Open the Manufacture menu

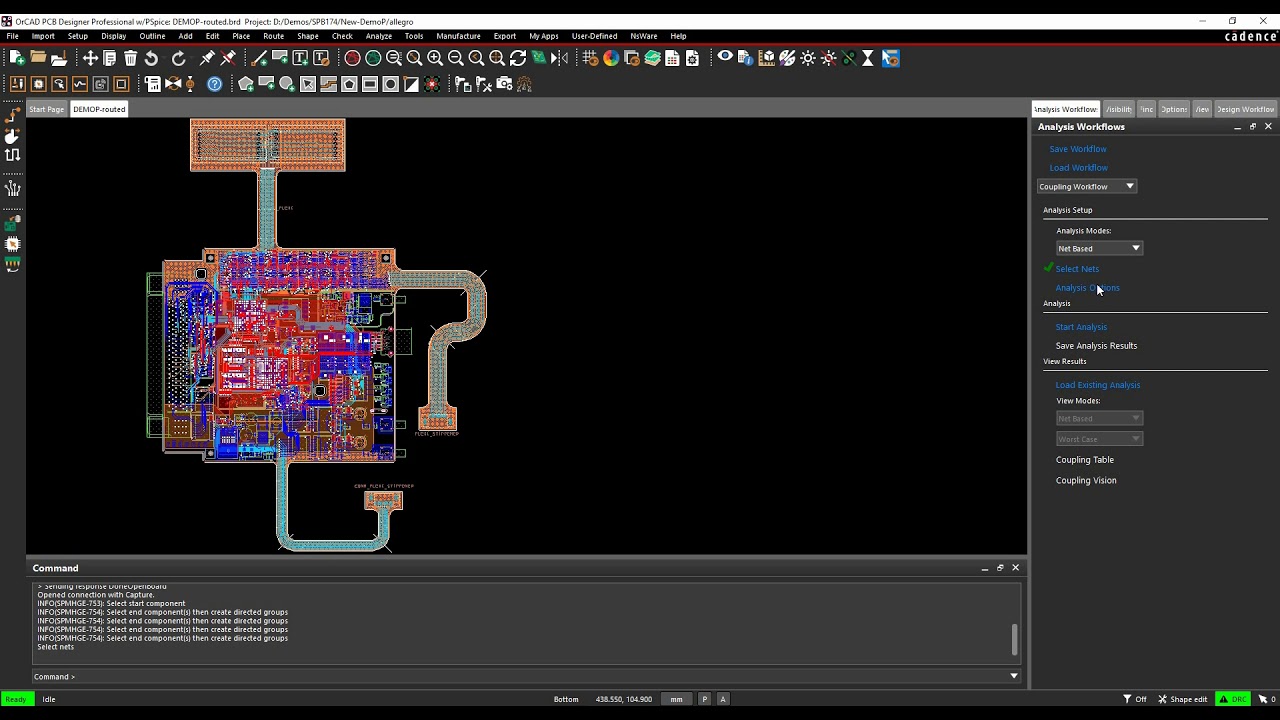(458, 36)
